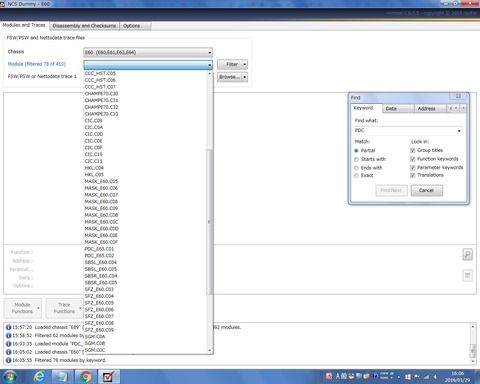Toggle the Parameter keywords checkbox
480x384 pixels.
click(x=413, y=168)
